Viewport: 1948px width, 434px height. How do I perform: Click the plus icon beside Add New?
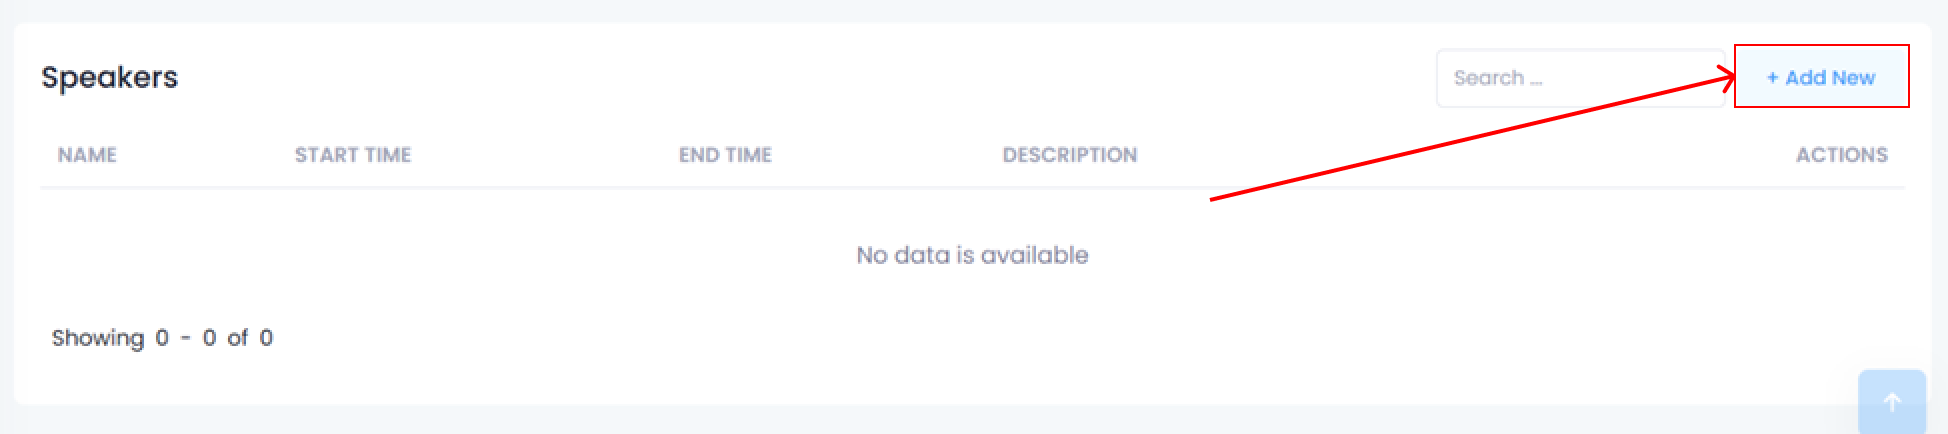pos(1772,78)
